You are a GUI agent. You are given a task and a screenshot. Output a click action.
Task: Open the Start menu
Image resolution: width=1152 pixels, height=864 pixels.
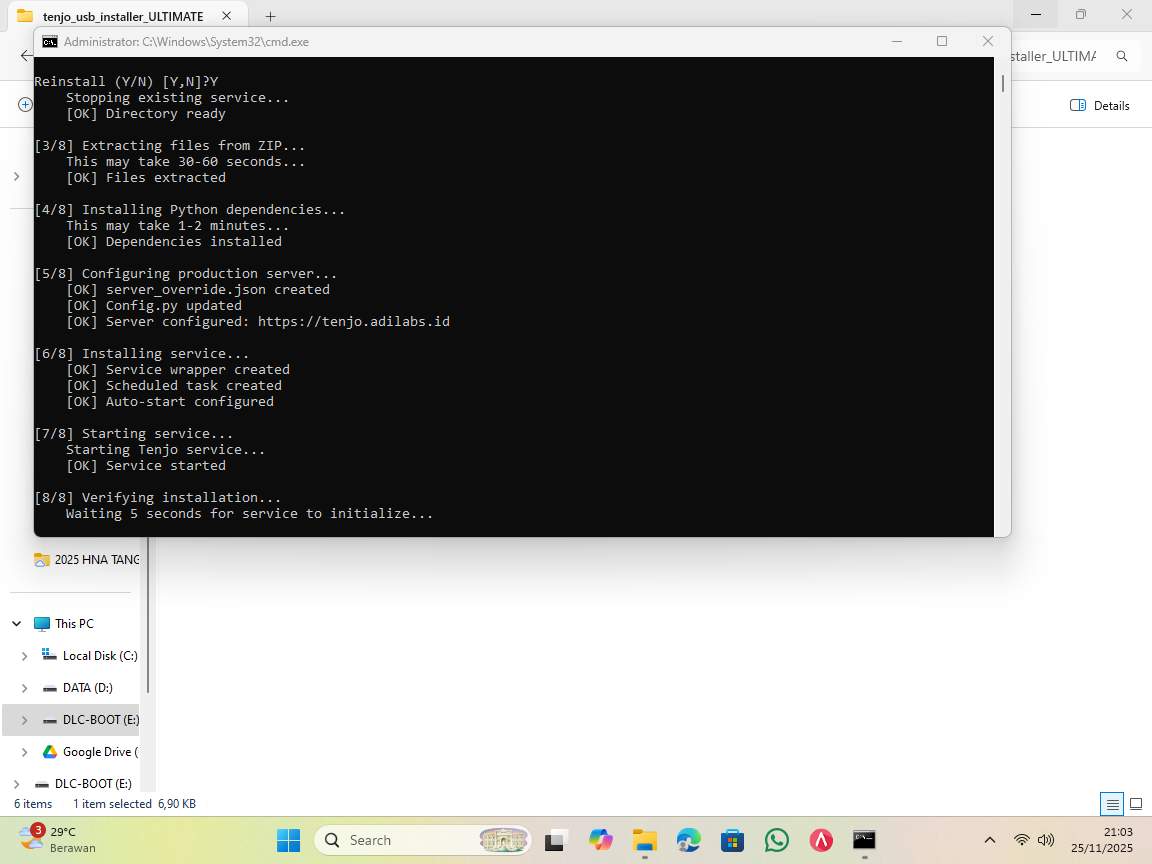point(288,840)
